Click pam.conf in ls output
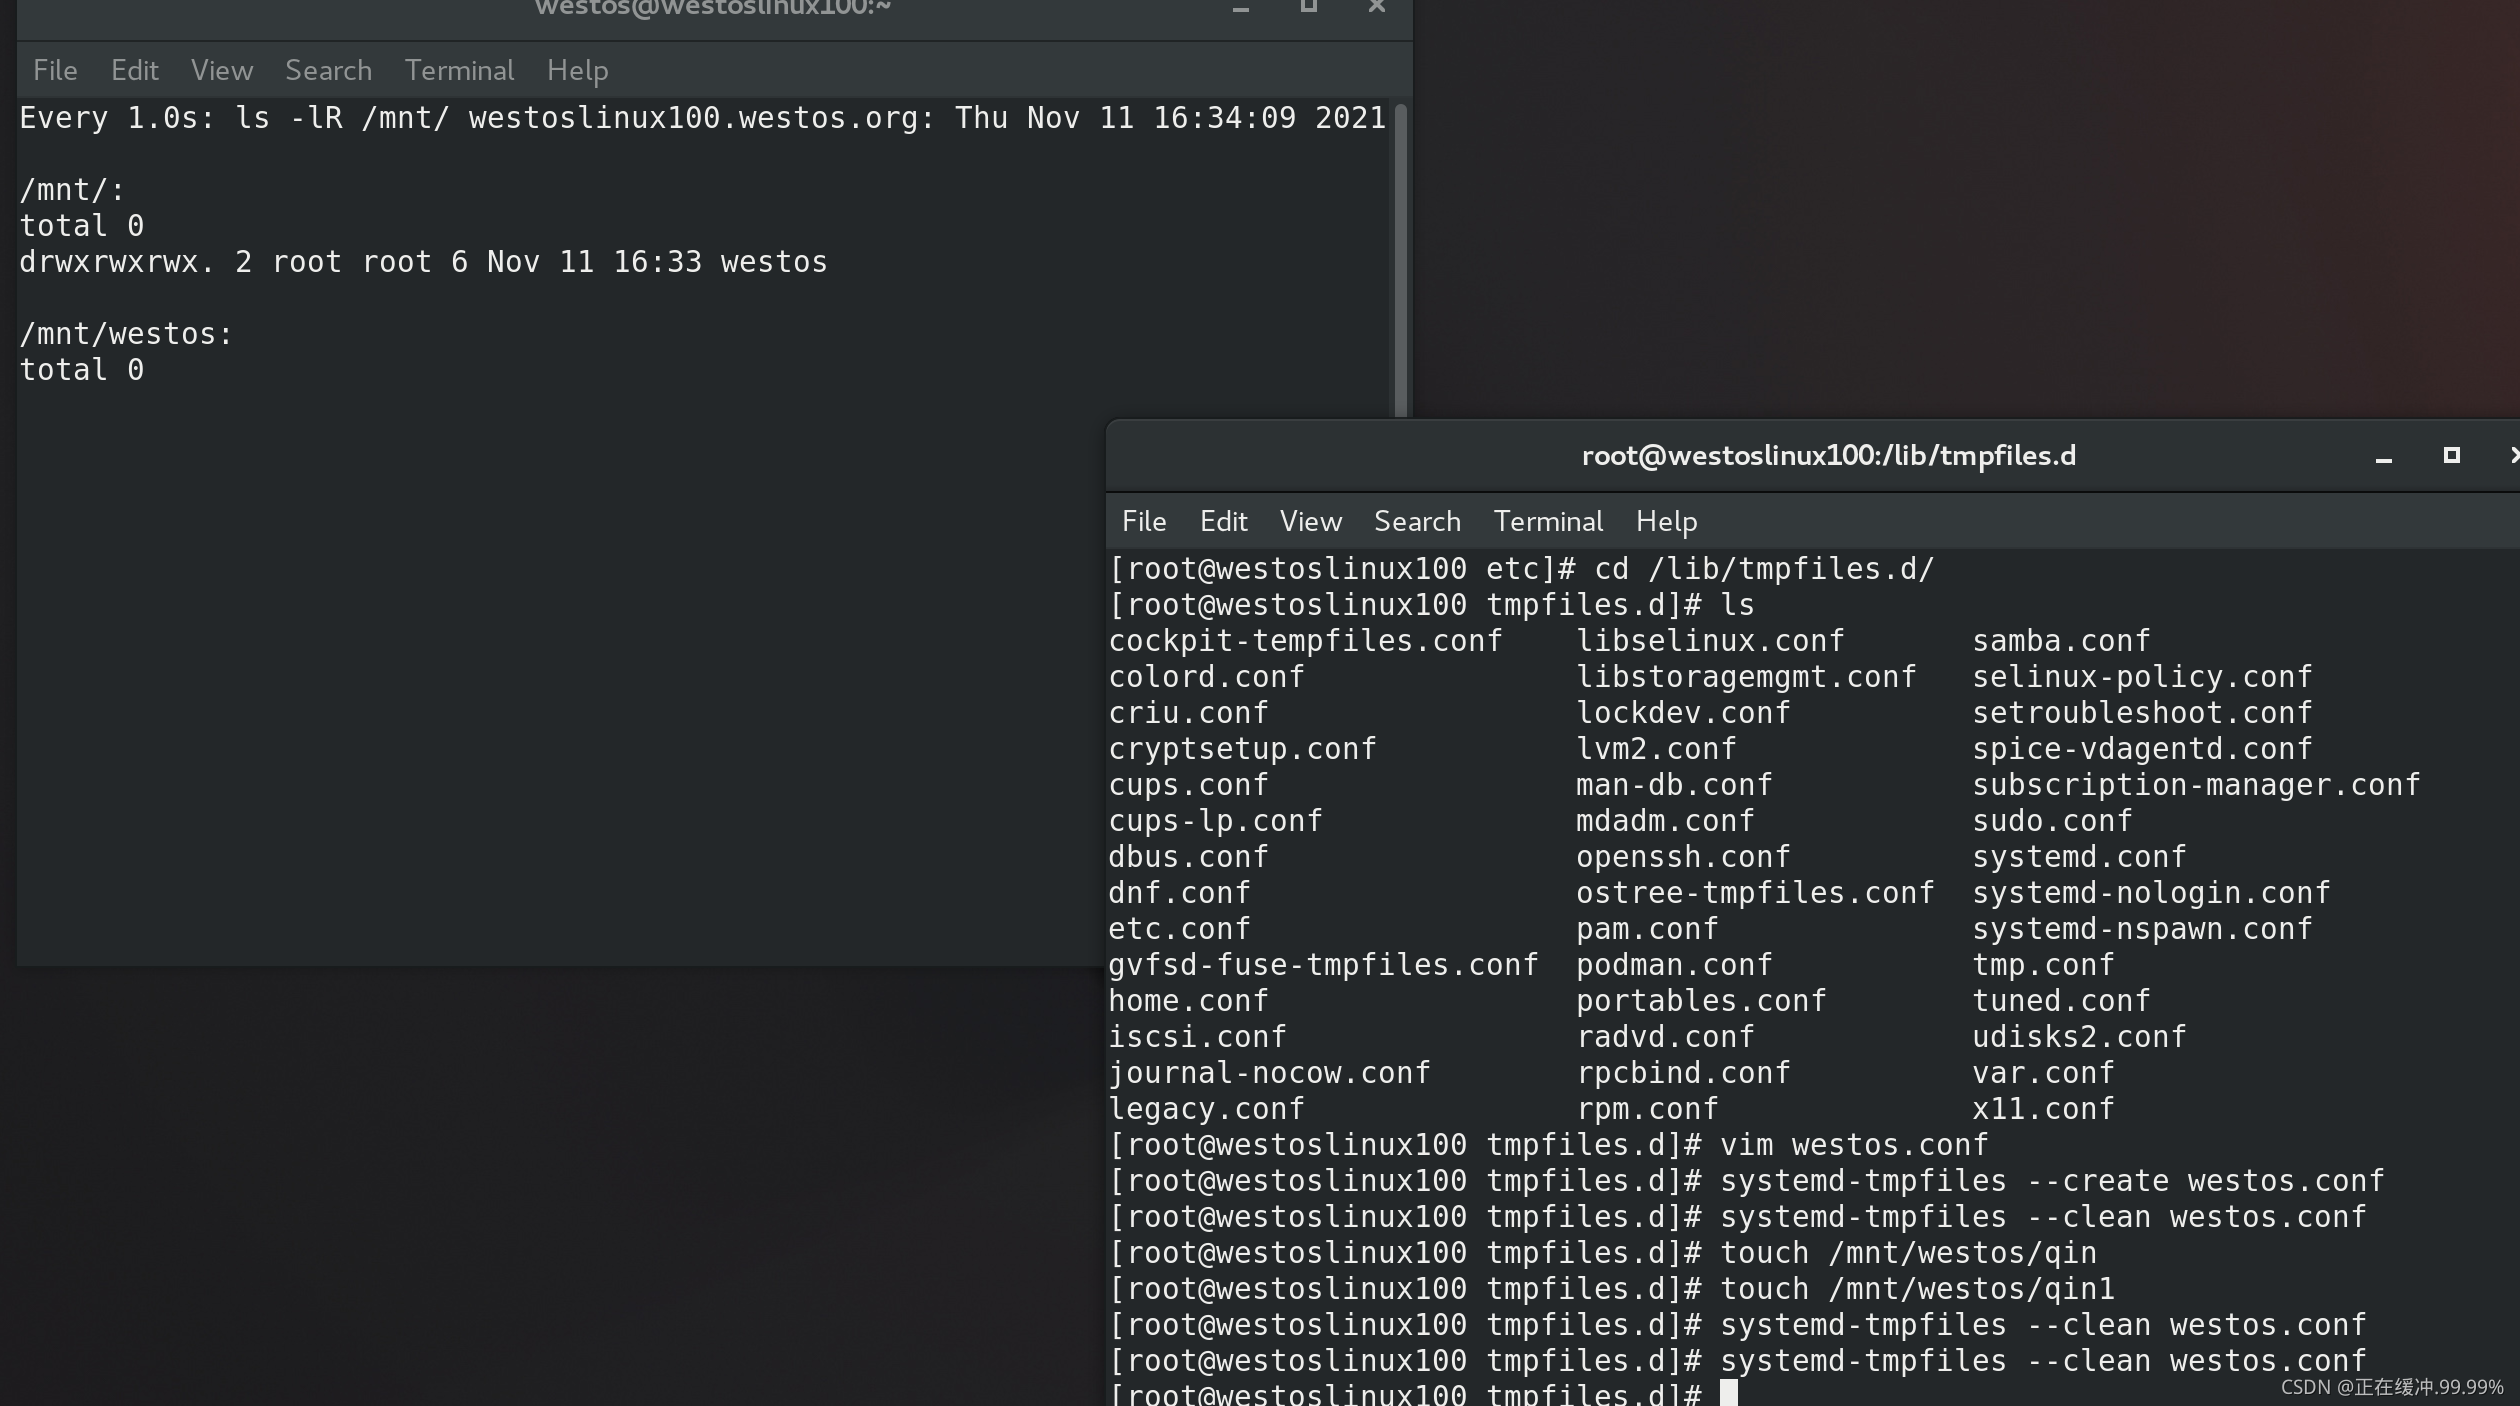 point(1647,929)
